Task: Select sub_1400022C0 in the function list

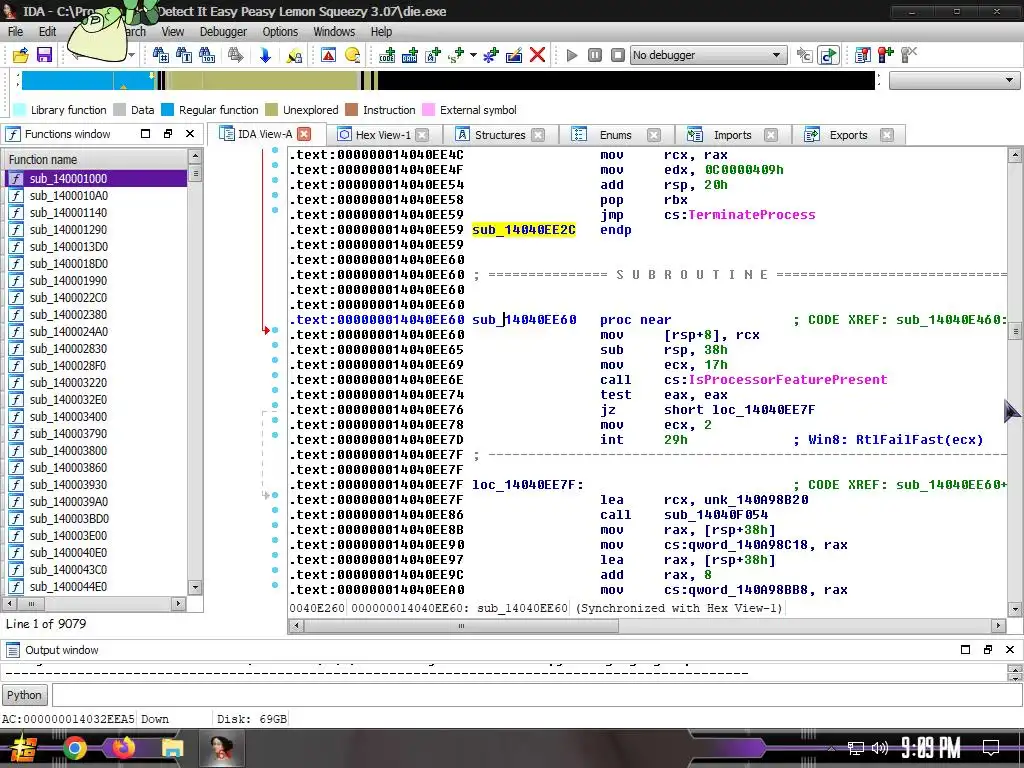Action: click(96, 297)
